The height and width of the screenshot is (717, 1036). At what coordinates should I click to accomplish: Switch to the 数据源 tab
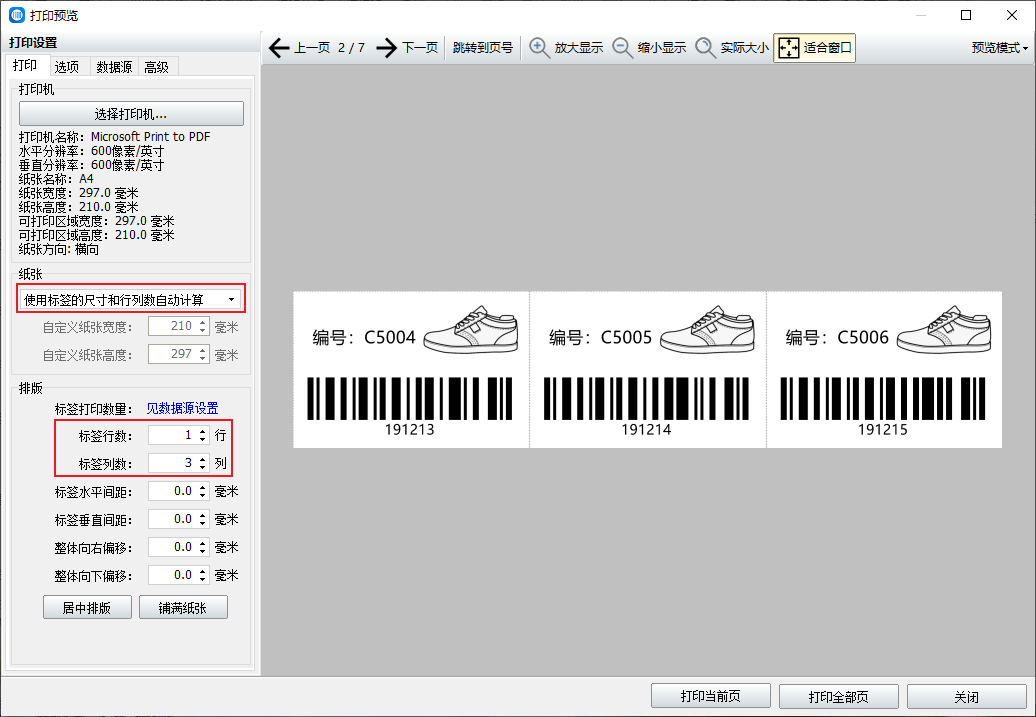click(x=114, y=67)
